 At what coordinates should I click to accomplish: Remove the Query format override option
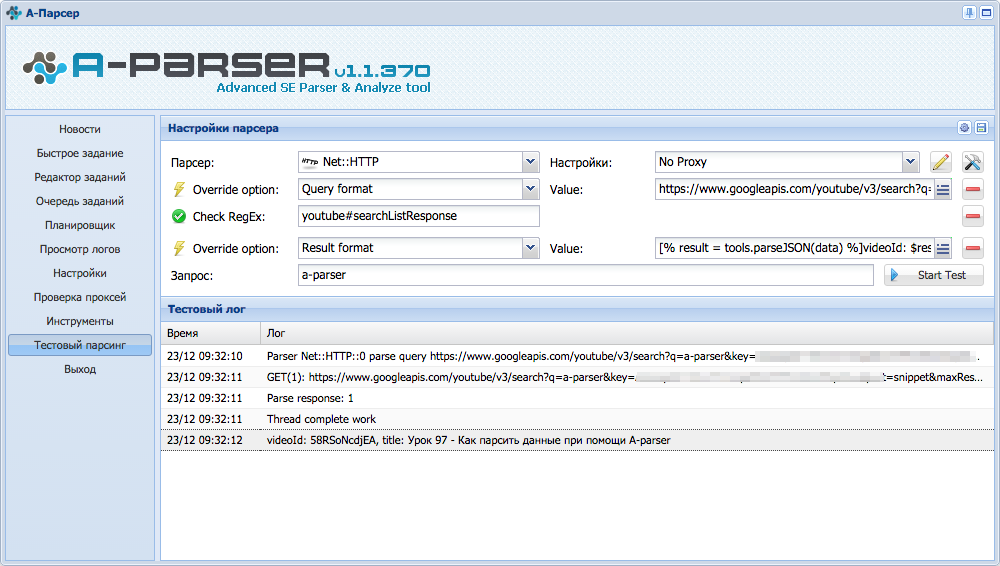(x=972, y=190)
